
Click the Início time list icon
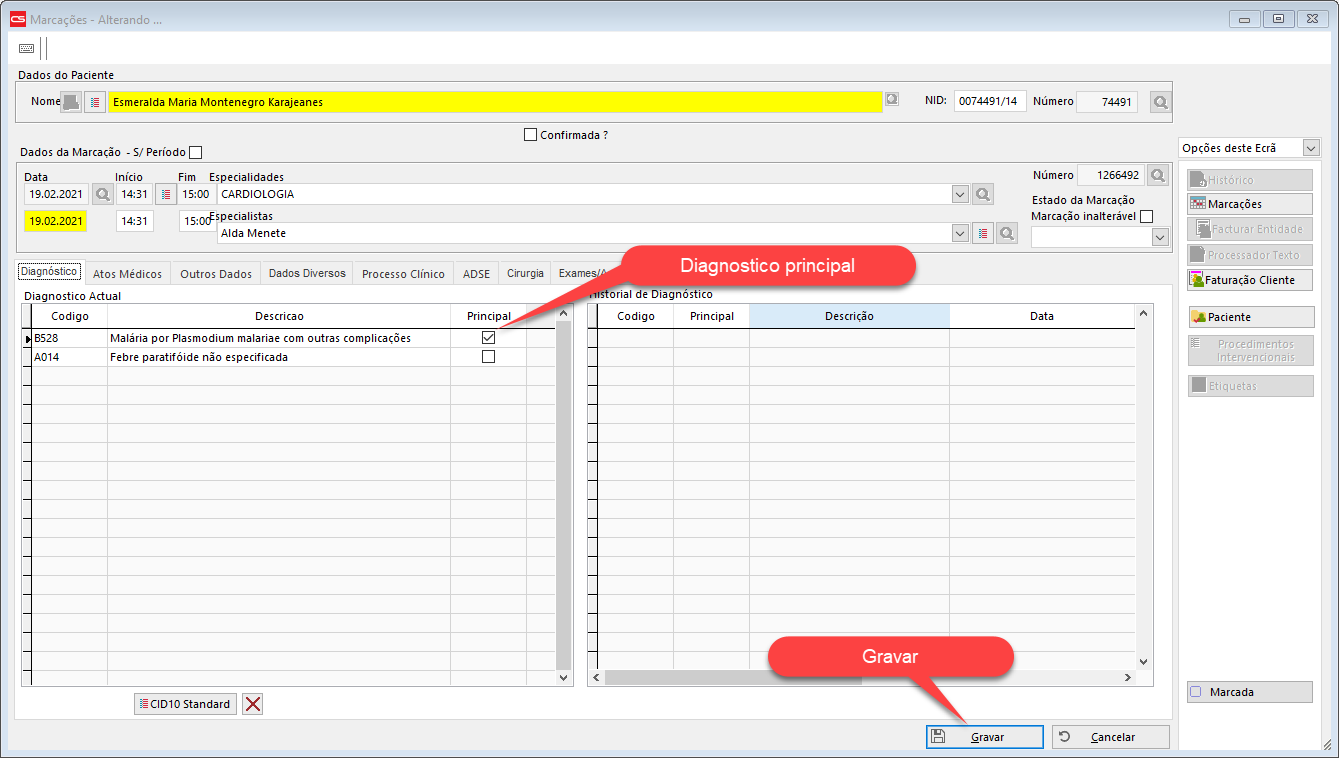166,194
